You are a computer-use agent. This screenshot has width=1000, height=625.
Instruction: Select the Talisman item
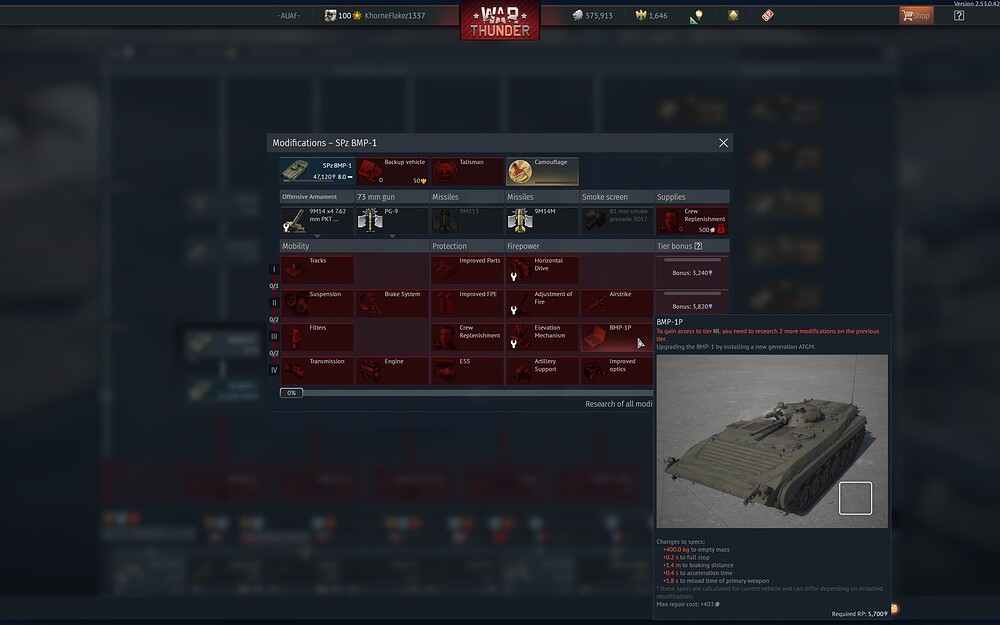pyautogui.click(x=467, y=171)
